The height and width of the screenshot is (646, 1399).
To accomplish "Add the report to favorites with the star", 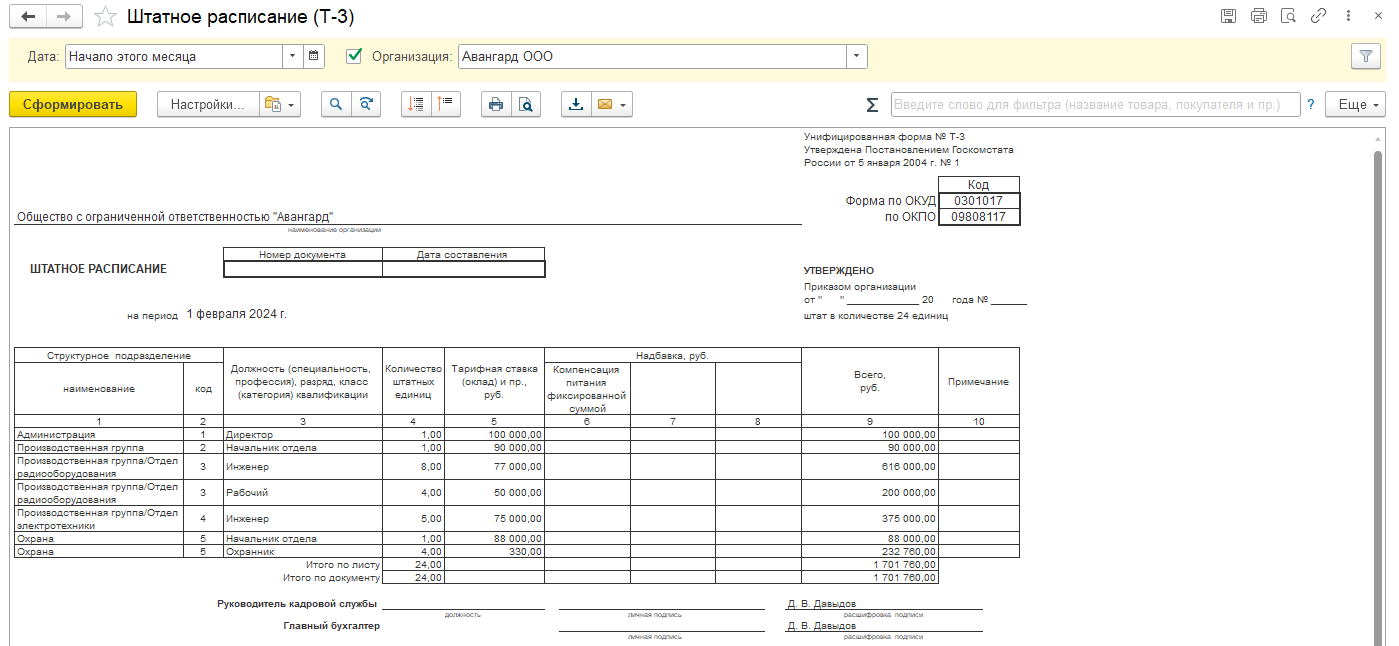I will [x=105, y=17].
